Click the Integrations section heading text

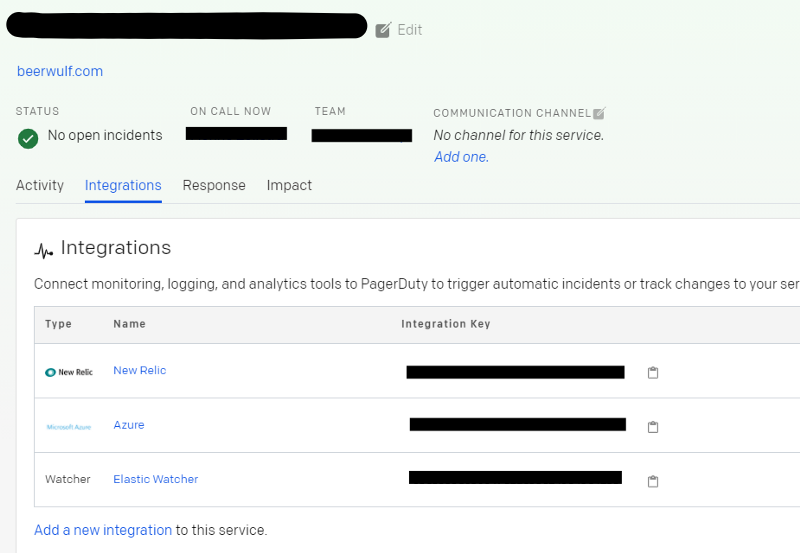116,248
